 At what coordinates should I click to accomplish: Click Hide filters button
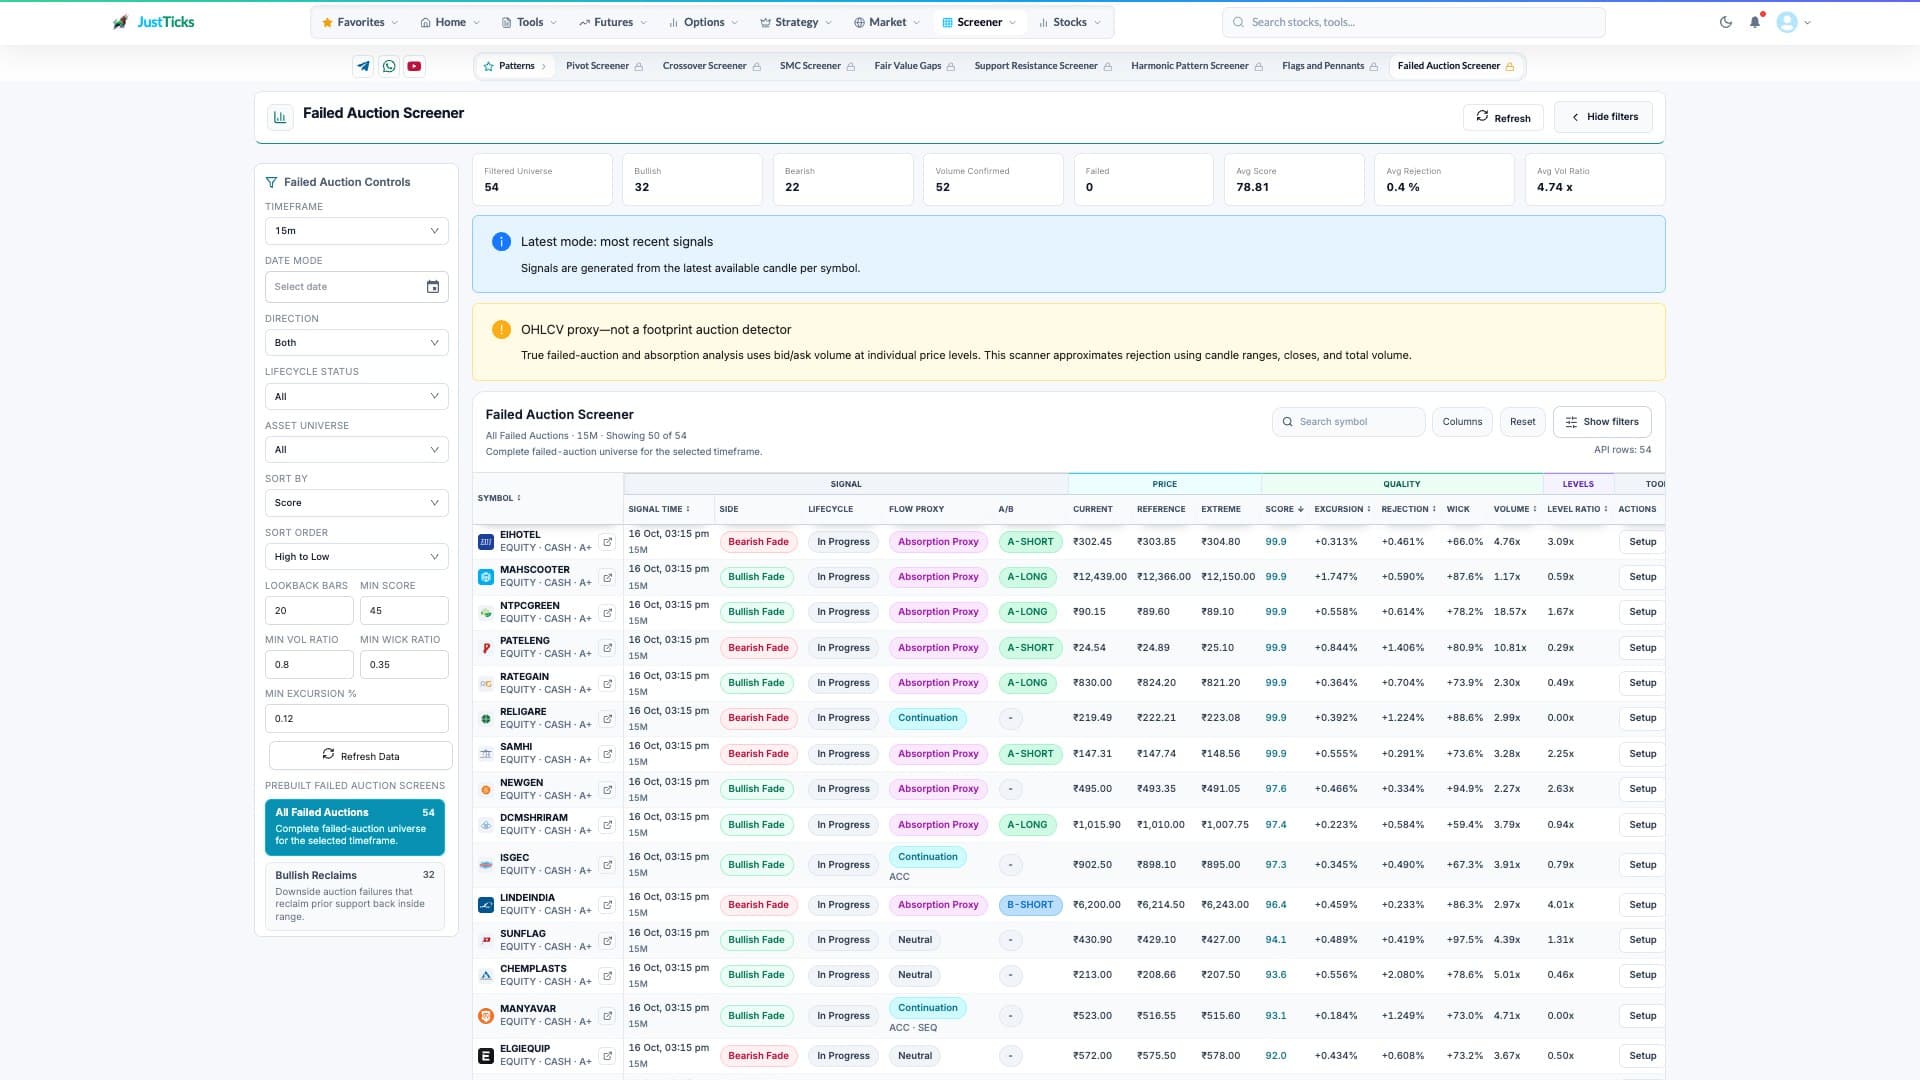[x=1604, y=117]
